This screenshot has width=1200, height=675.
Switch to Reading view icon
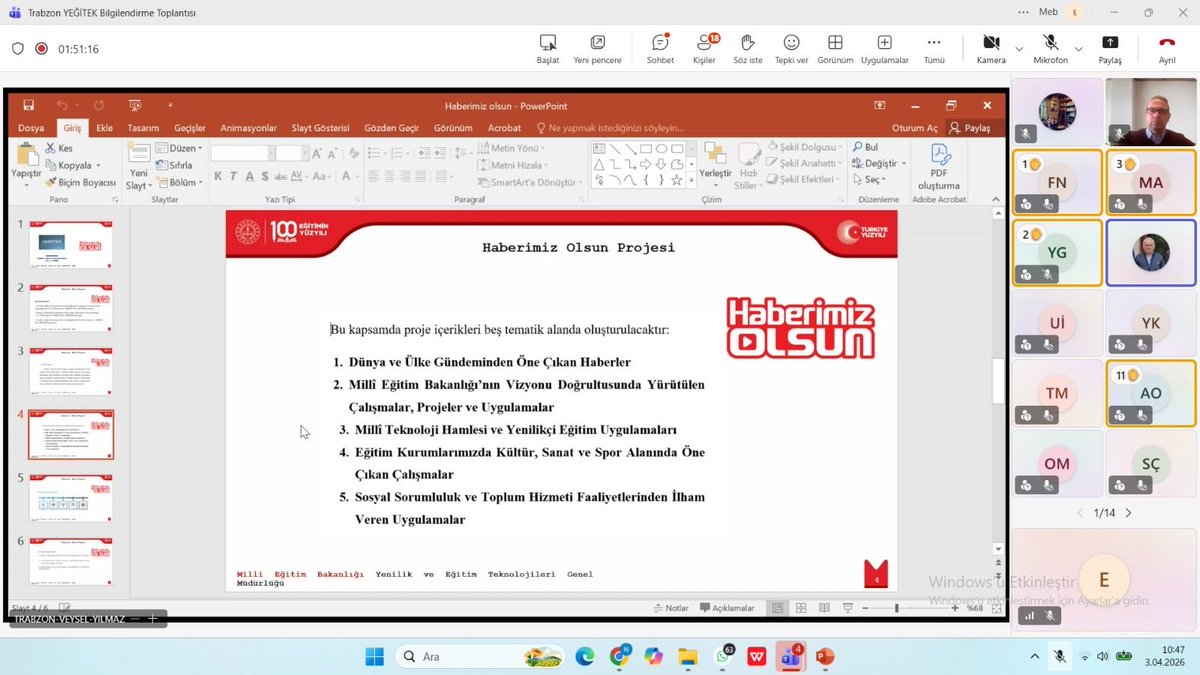click(824, 608)
